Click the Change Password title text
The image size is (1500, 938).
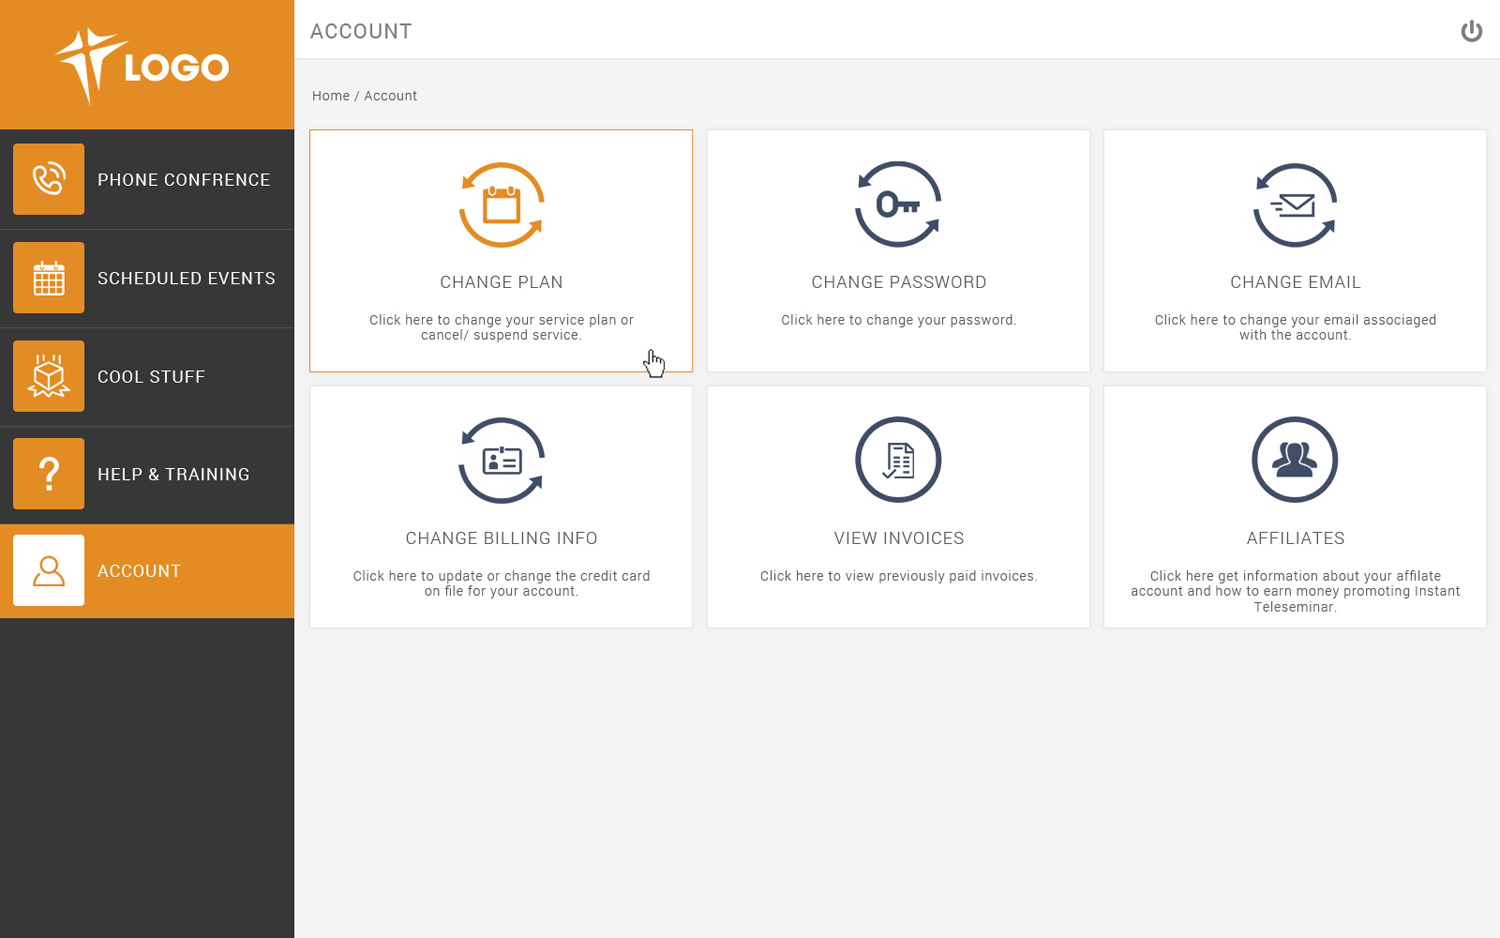pos(898,282)
